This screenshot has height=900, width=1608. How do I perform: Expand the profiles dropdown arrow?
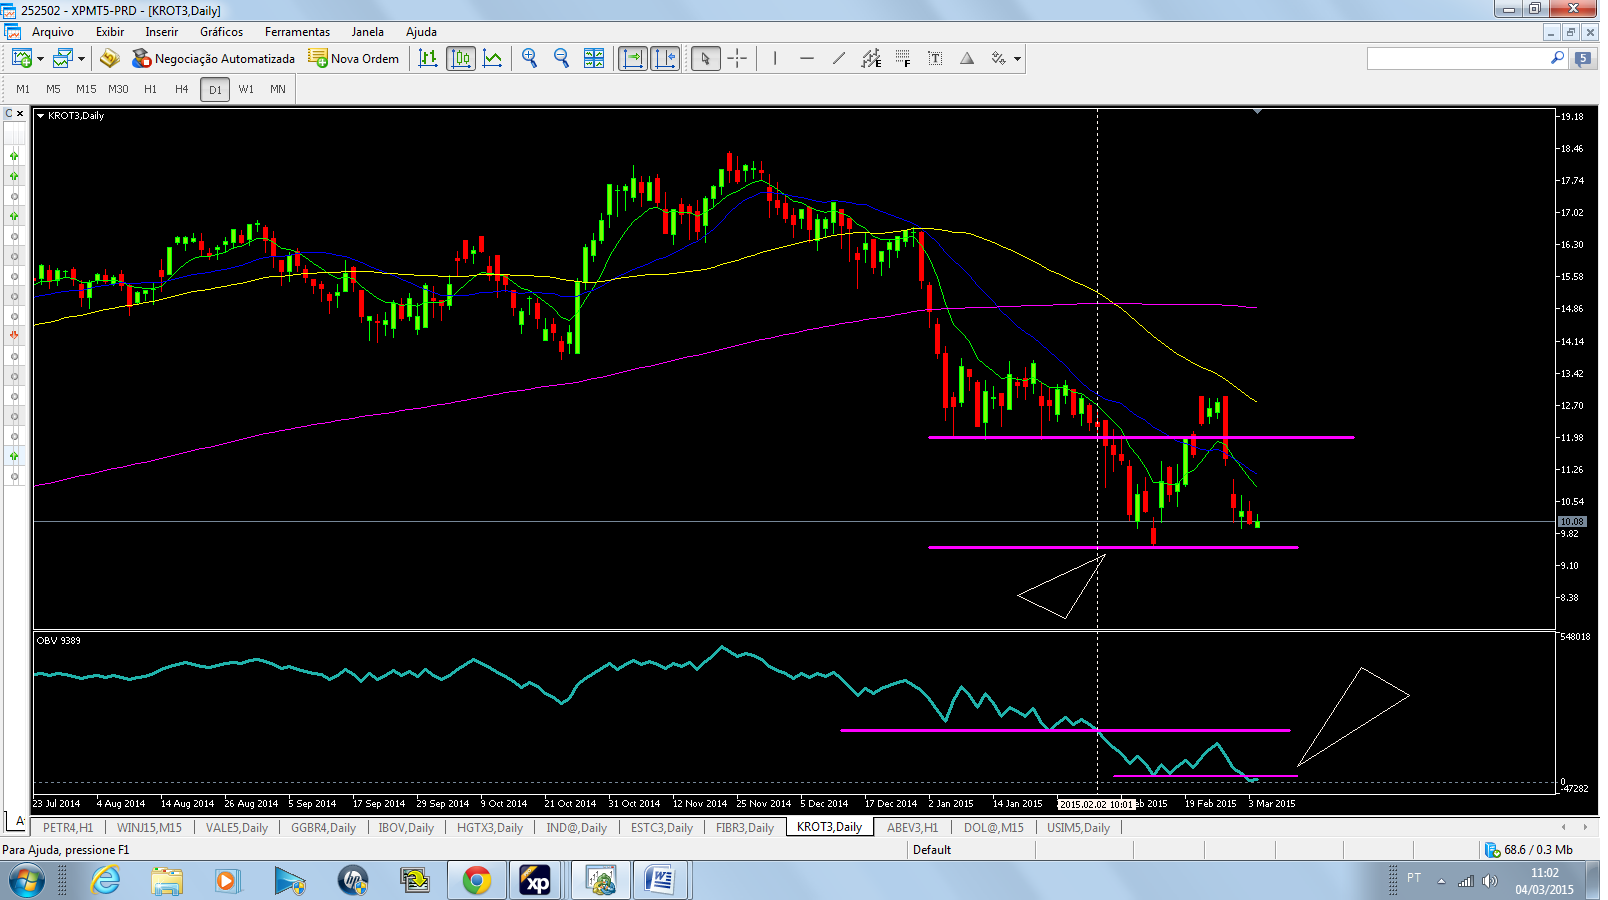pyautogui.click(x=81, y=59)
